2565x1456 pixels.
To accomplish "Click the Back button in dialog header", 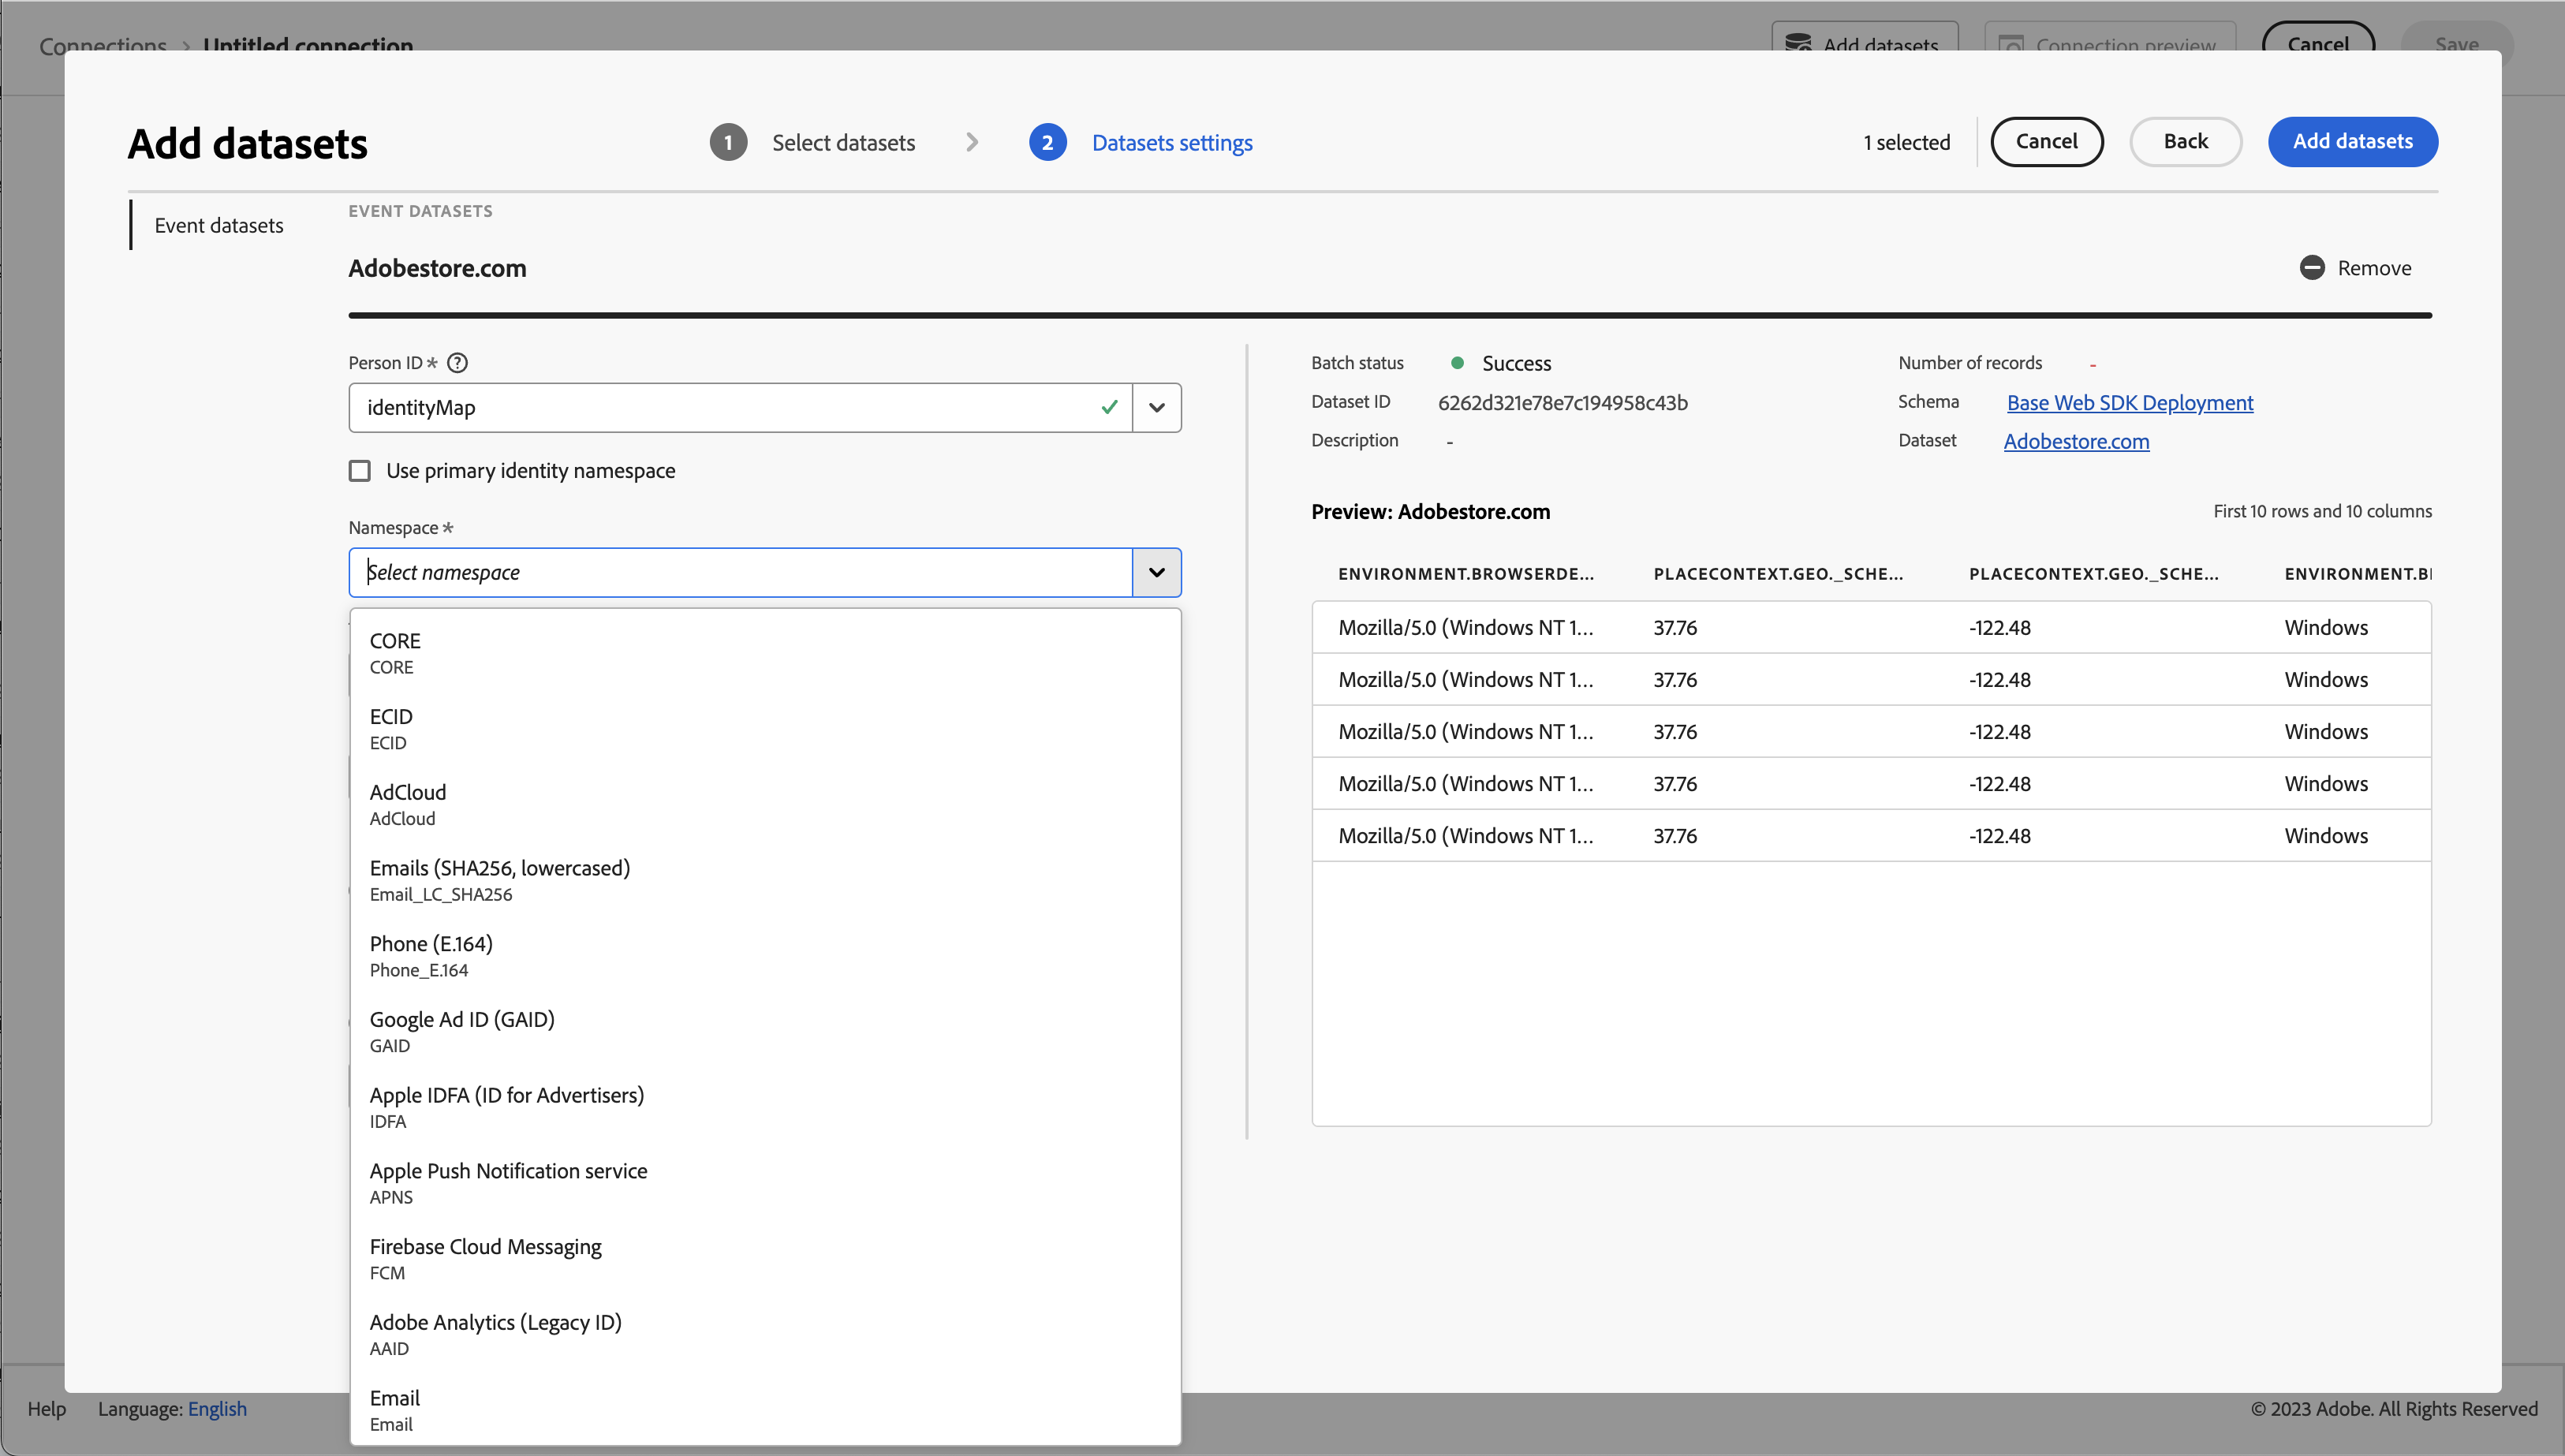I will pyautogui.click(x=2185, y=142).
